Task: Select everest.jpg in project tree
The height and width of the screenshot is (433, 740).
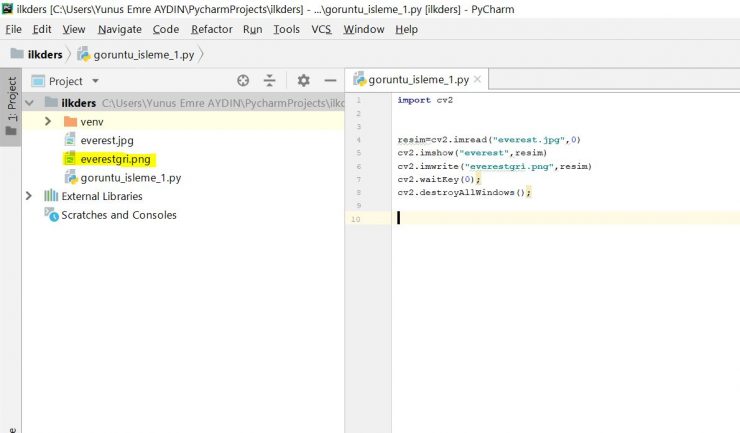Action: click(106, 140)
